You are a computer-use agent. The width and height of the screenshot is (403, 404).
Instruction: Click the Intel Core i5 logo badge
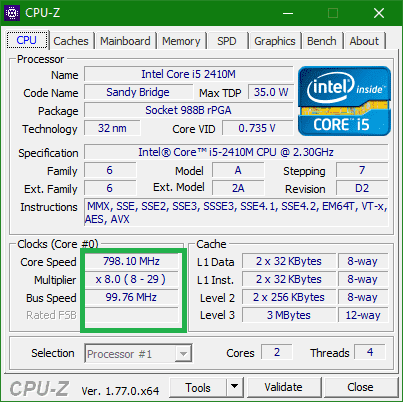tap(344, 101)
